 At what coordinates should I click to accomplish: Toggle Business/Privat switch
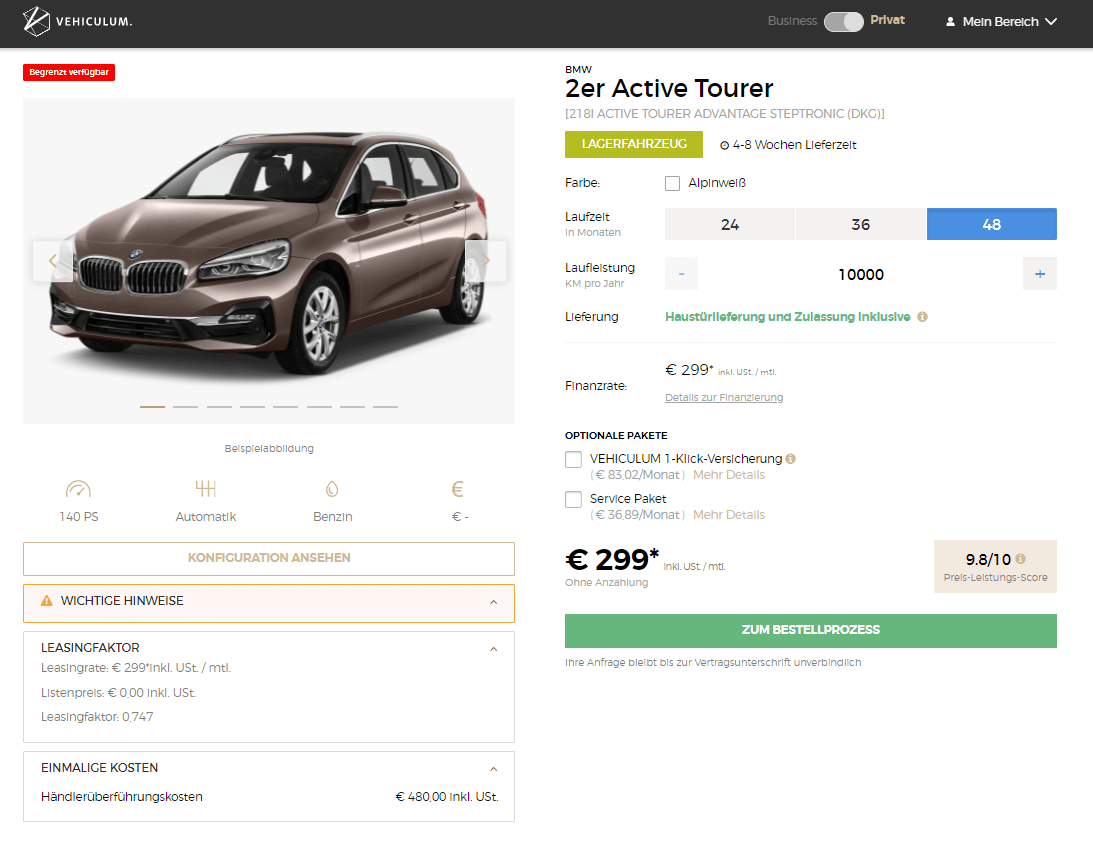(843, 22)
